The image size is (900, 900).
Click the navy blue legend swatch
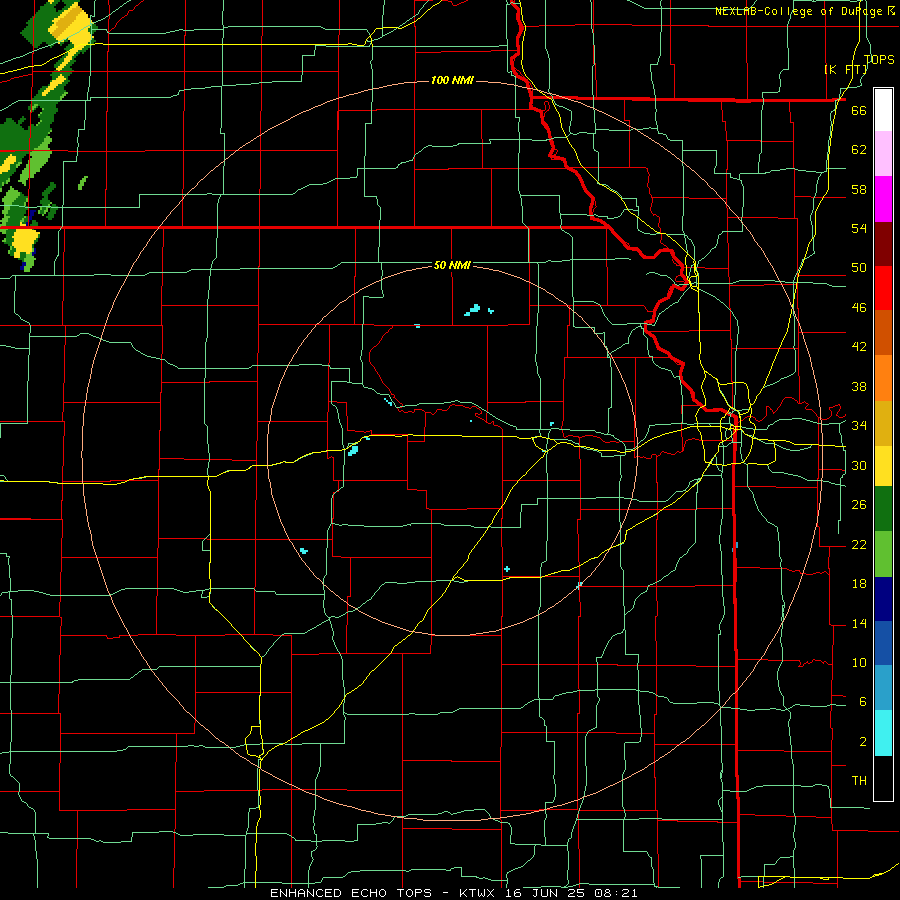pos(883,599)
